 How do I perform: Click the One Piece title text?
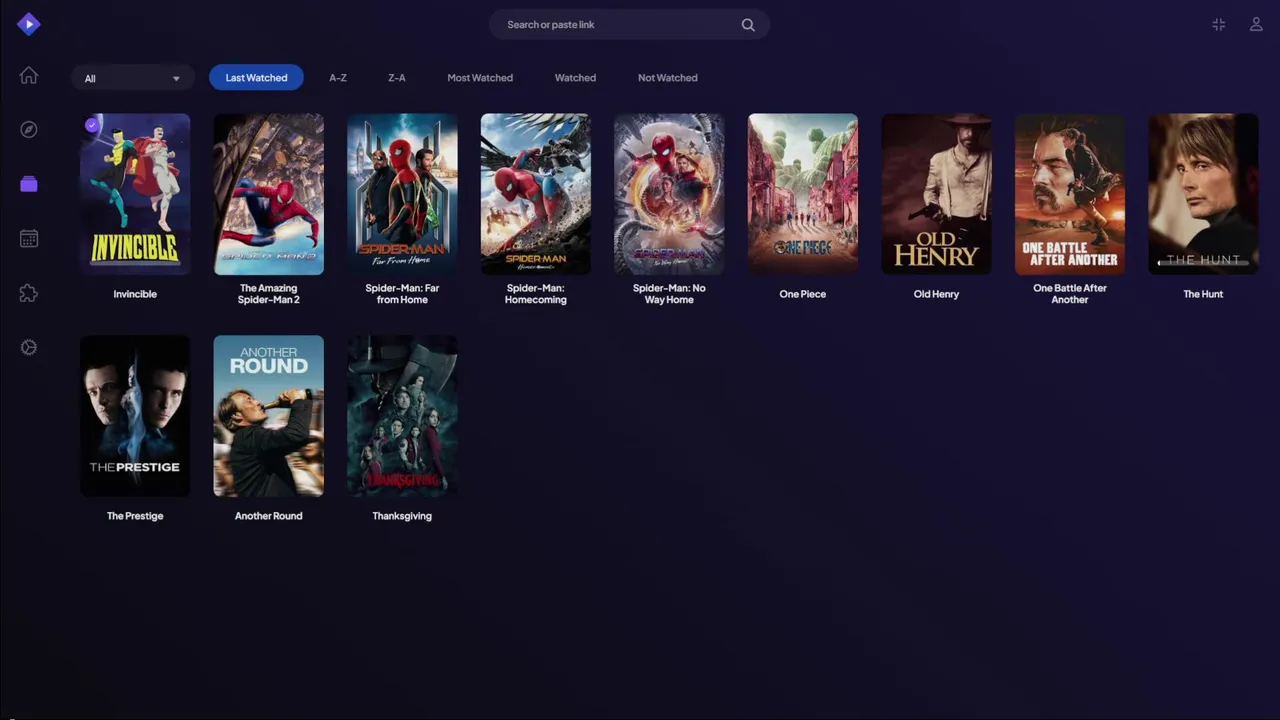(803, 294)
